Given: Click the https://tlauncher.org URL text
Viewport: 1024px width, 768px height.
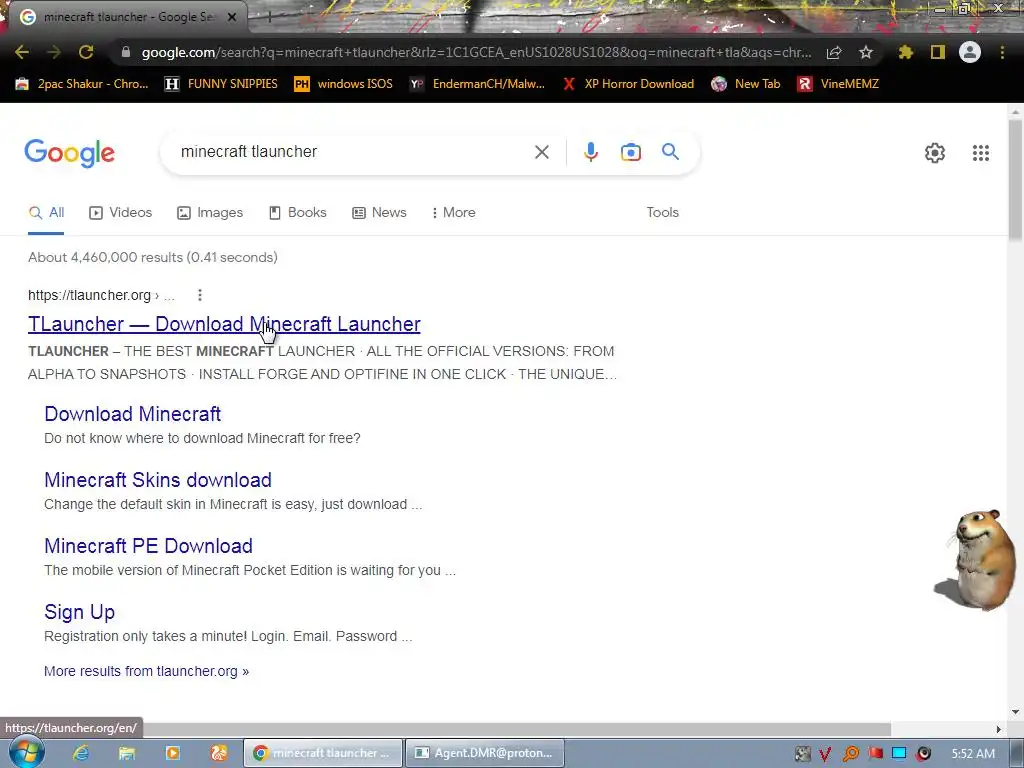Looking at the screenshot, I should [89, 295].
